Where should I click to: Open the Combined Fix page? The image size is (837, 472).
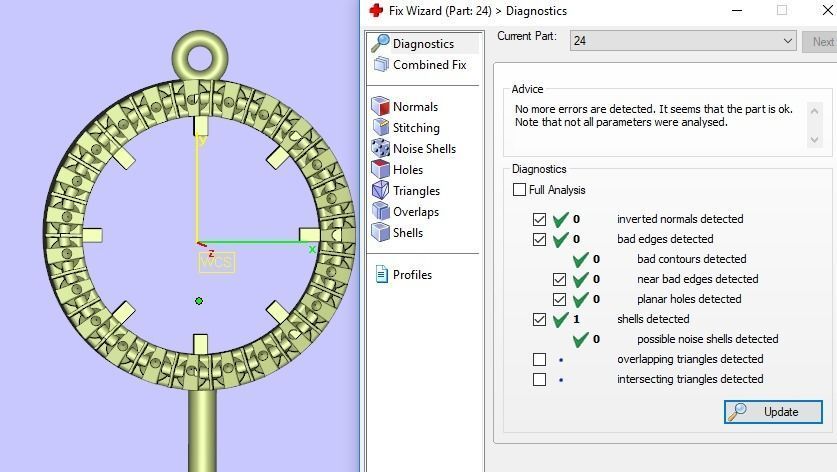click(430, 65)
